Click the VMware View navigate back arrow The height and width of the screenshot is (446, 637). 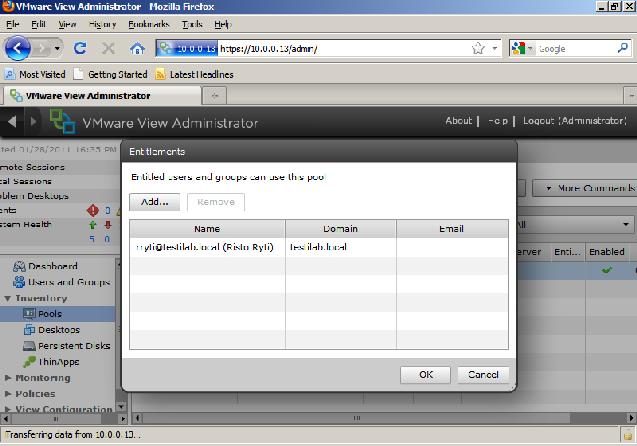(x=12, y=121)
